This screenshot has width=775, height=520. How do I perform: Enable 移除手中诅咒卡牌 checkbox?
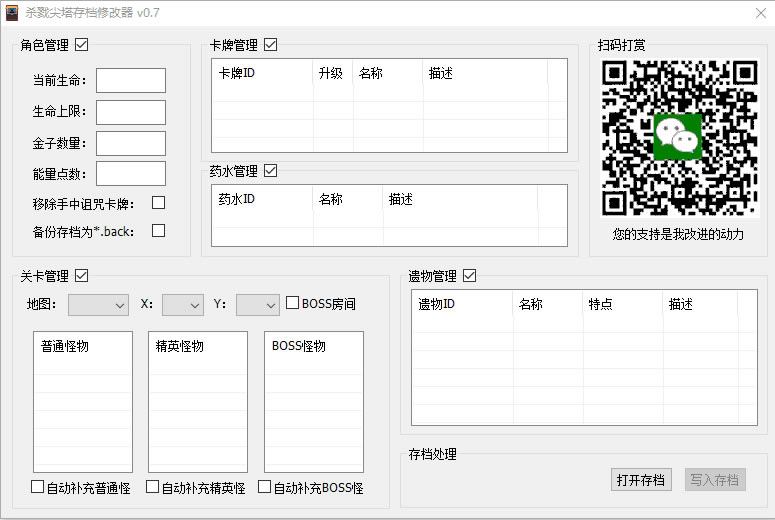tap(158, 203)
